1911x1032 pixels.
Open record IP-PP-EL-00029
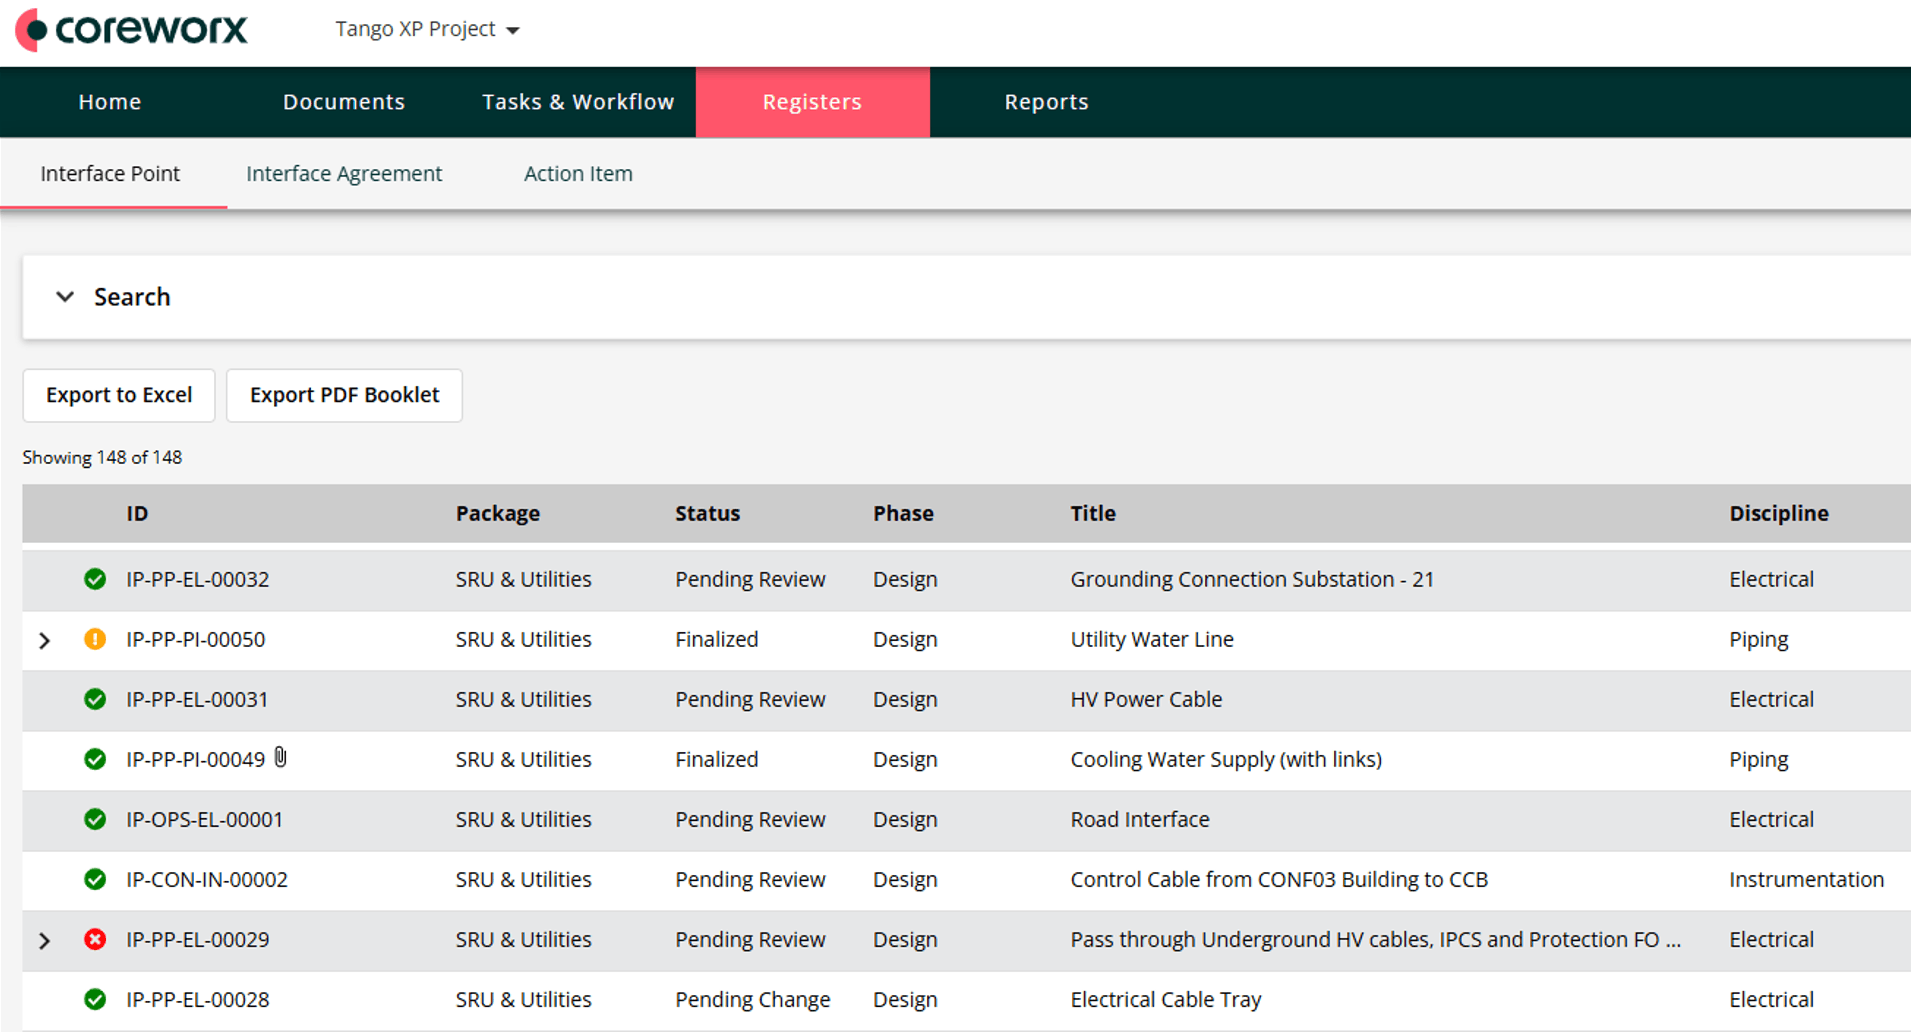tap(197, 939)
